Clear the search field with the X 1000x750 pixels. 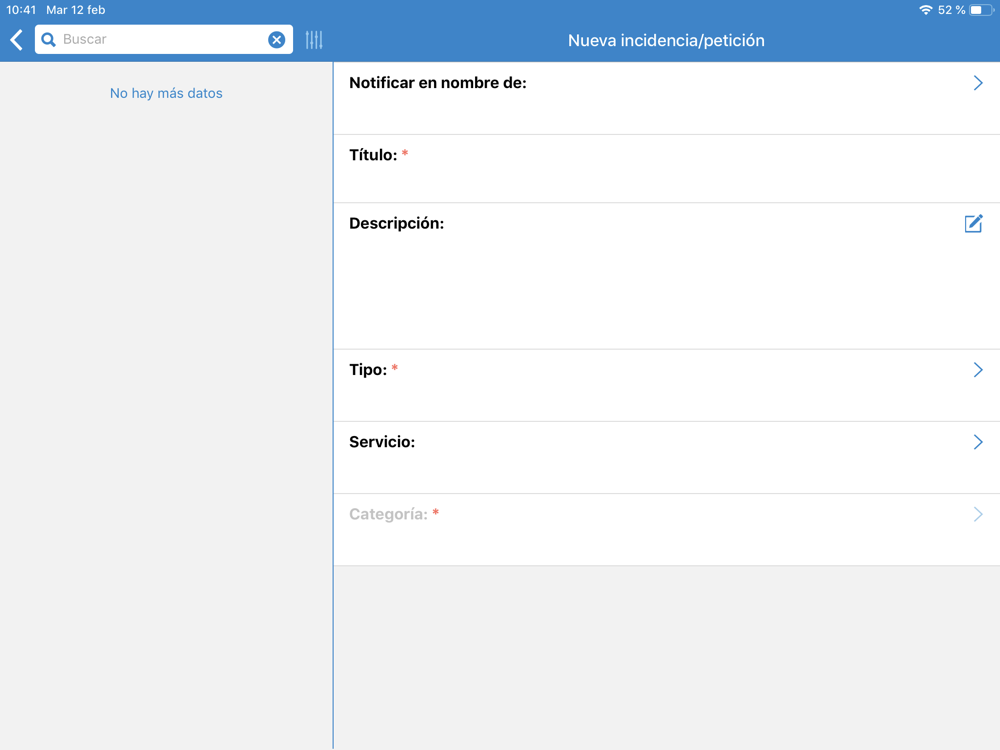point(276,40)
